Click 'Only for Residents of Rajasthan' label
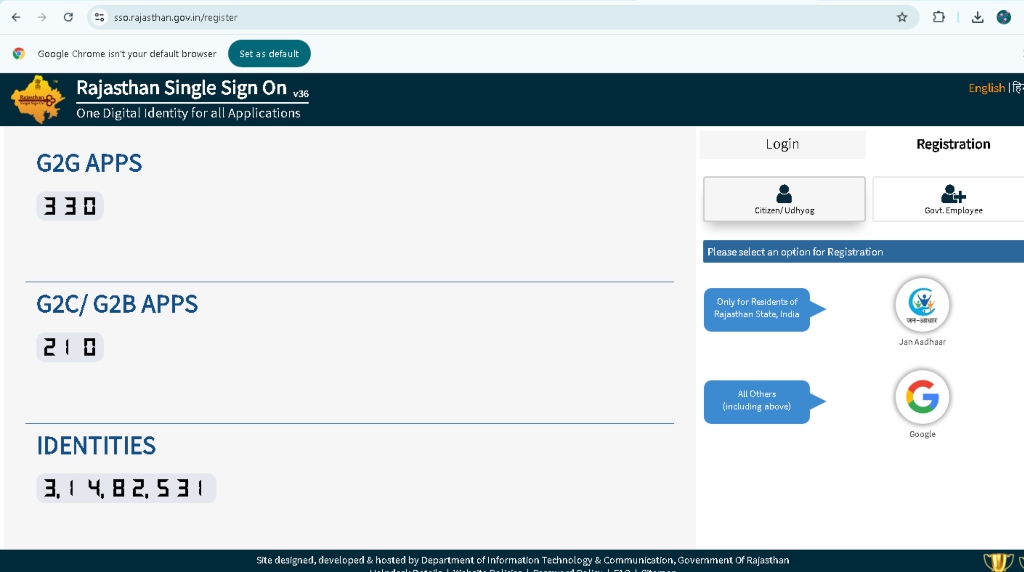This screenshot has width=1024, height=572. [757, 310]
